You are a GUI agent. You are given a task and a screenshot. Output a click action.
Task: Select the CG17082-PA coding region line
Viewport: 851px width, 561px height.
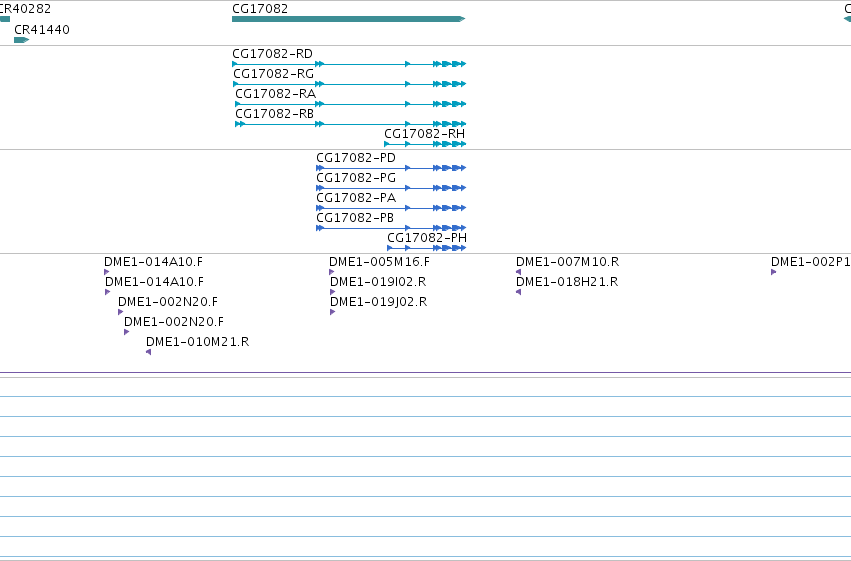391,208
